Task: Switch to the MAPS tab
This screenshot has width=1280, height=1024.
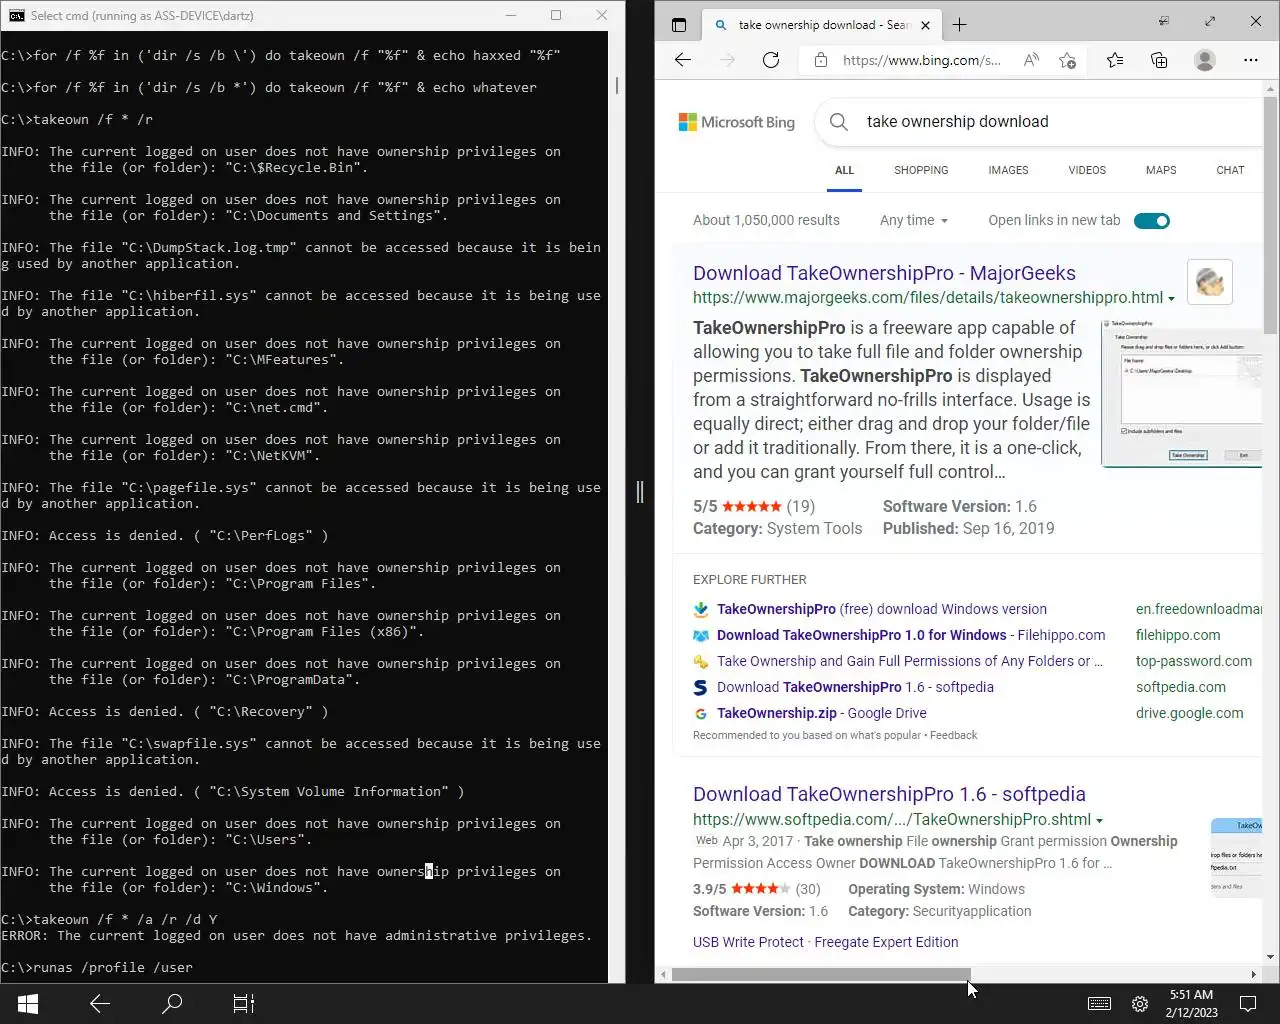Action: (1161, 170)
